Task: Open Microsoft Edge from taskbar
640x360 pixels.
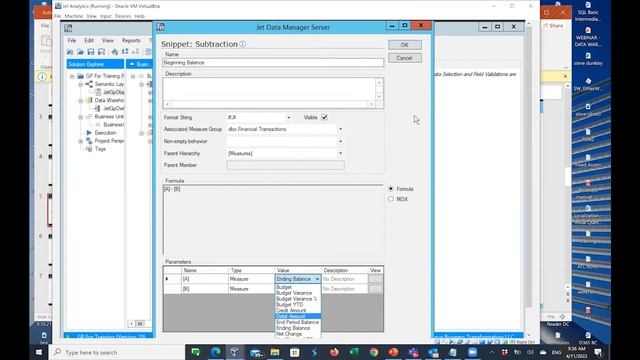Action: click(x=216, y=352)
